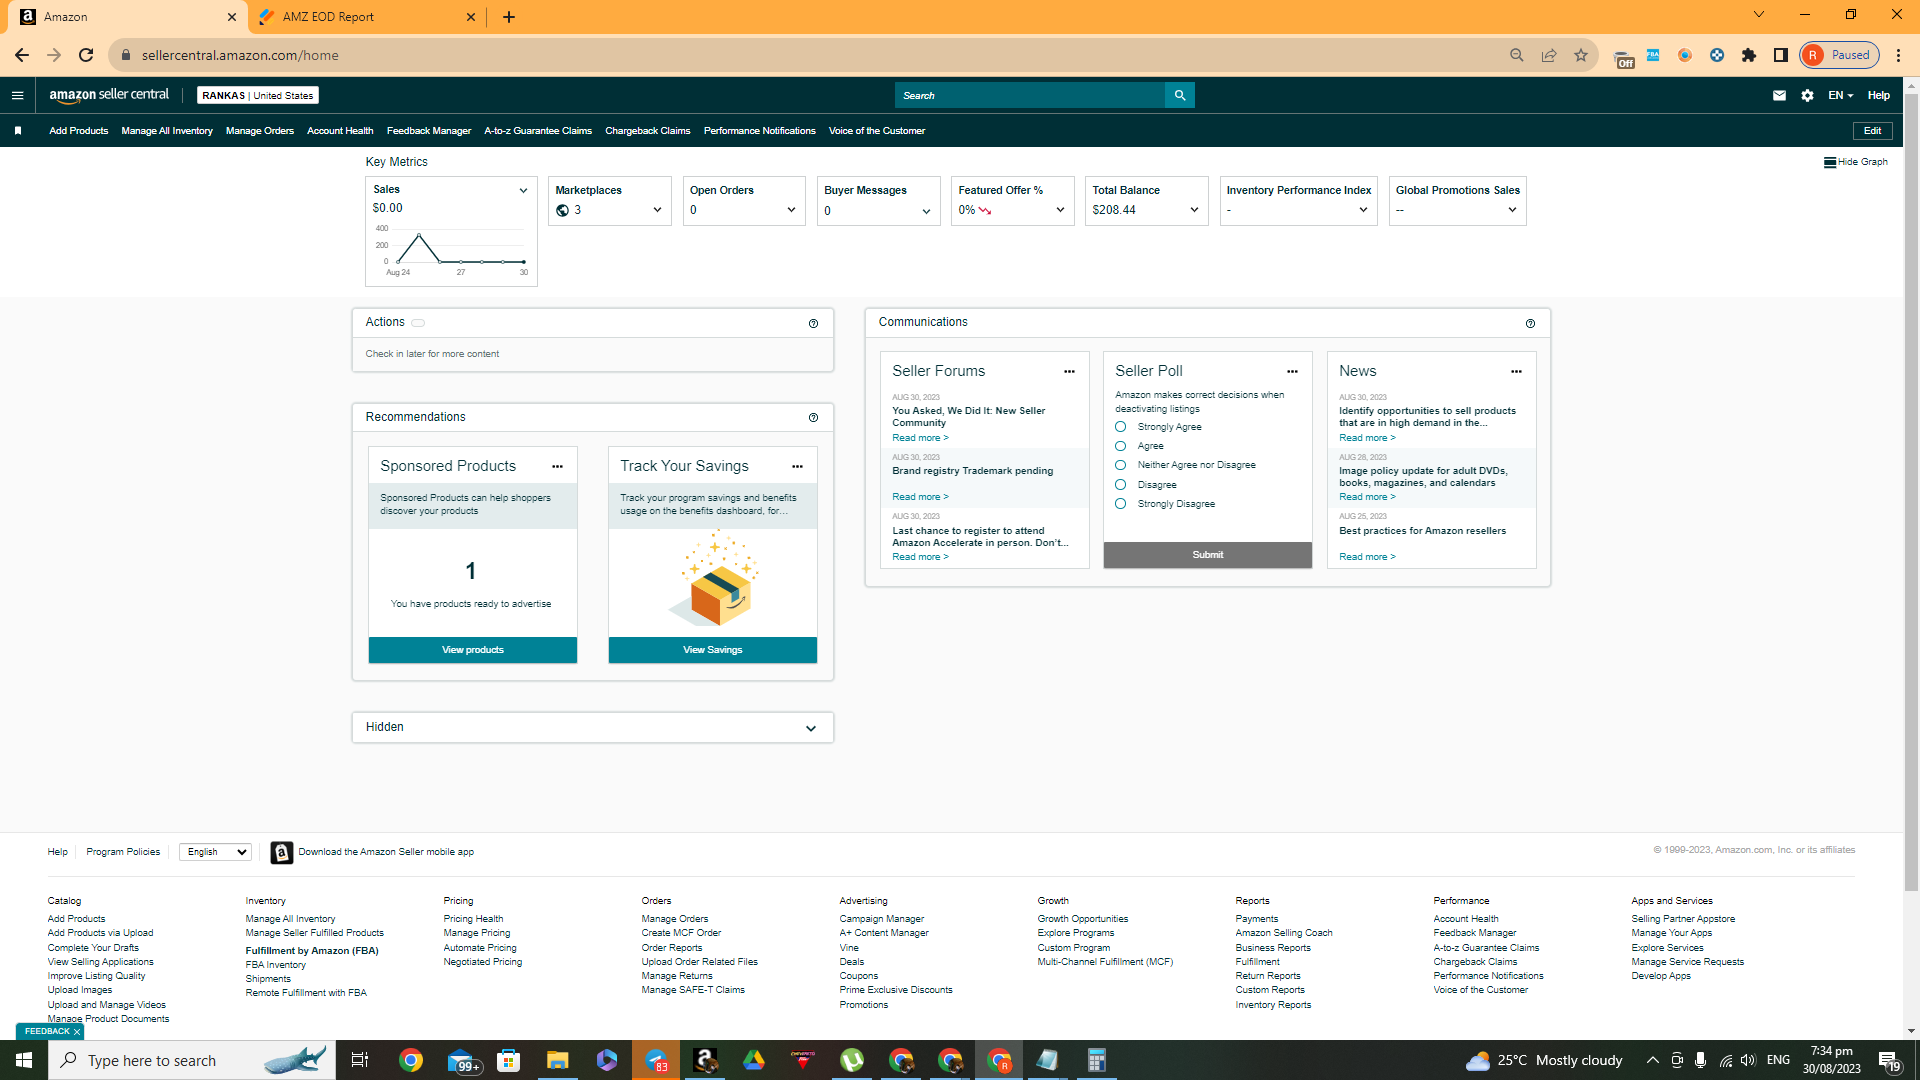Image resolution: width=1920 pixels, height=1080 pixels.
Task: Click the Amazon Seller mobile app icon
Action: pos(282,852)
